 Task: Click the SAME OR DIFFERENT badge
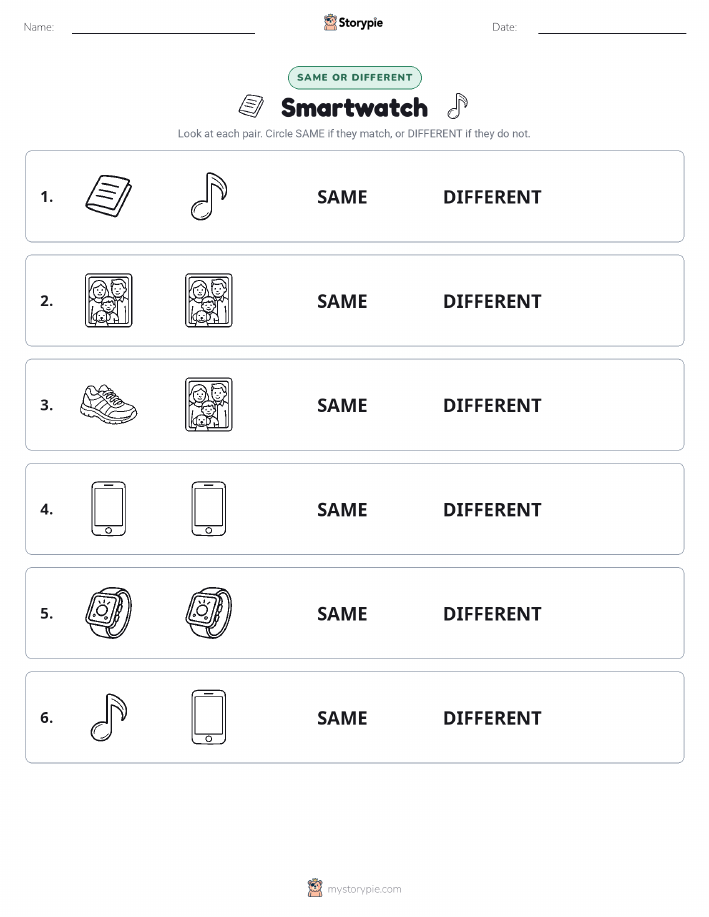tap(354, 77)
